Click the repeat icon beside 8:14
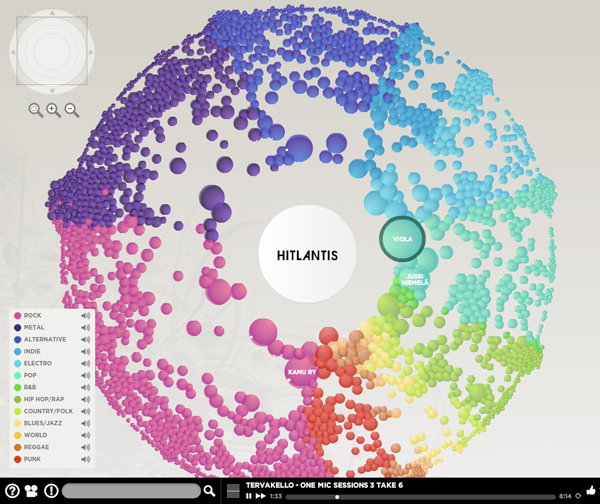 [x=578, y=496]
